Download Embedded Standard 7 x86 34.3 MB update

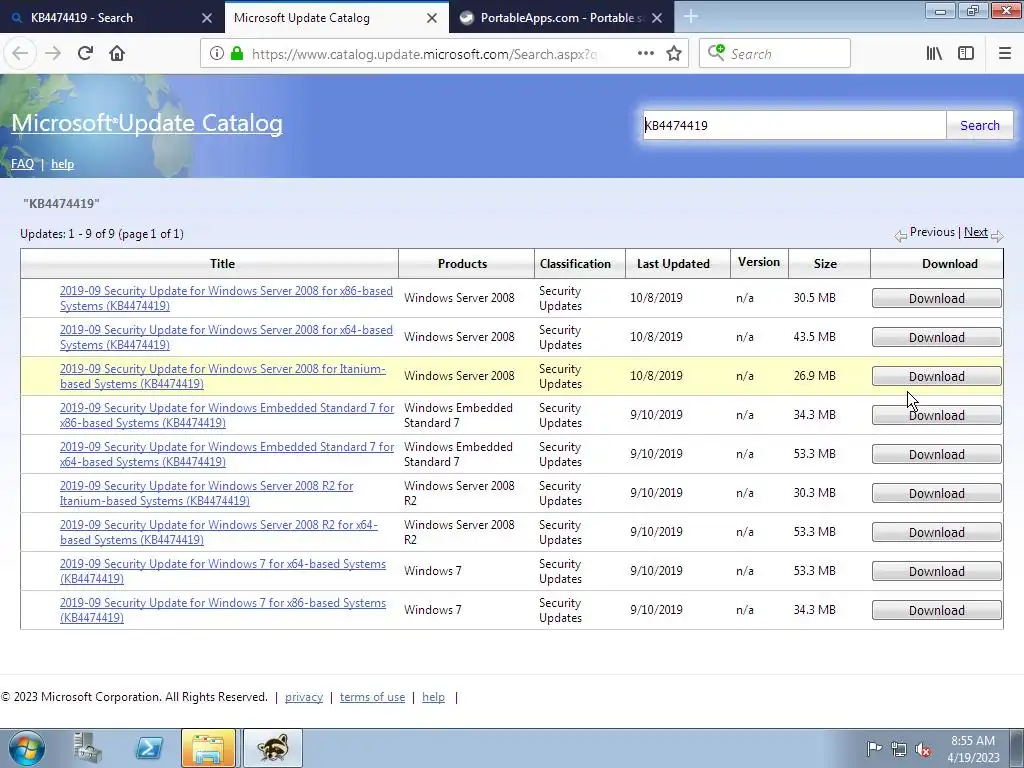click(936, 415)
